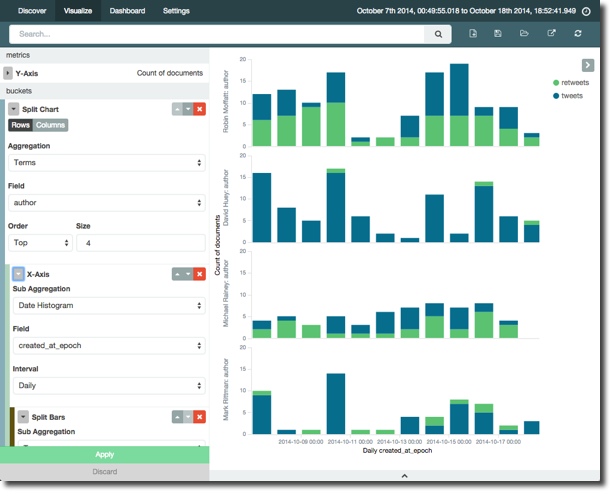Open the time picker clock icon
Viewport: 610px width, 491px height.
click(599, 11)
